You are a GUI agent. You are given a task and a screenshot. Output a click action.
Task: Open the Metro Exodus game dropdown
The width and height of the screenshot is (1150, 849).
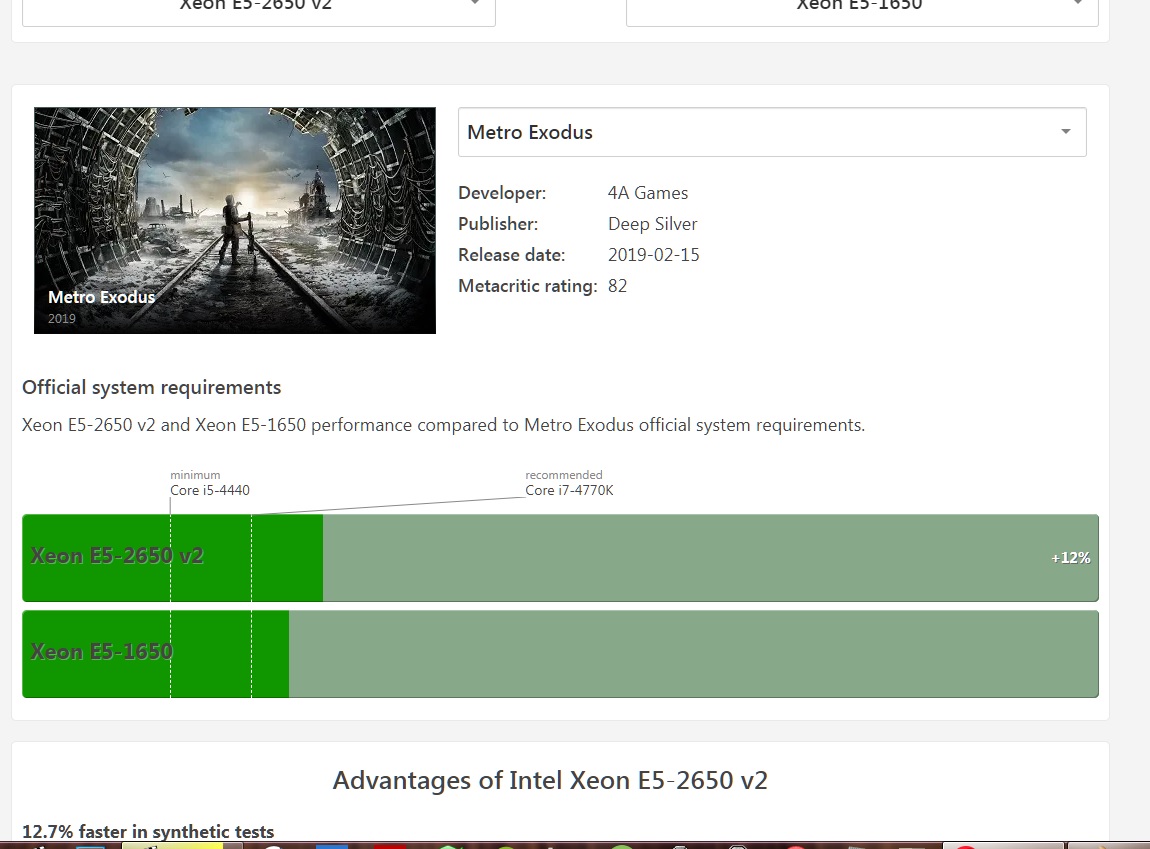772,132
